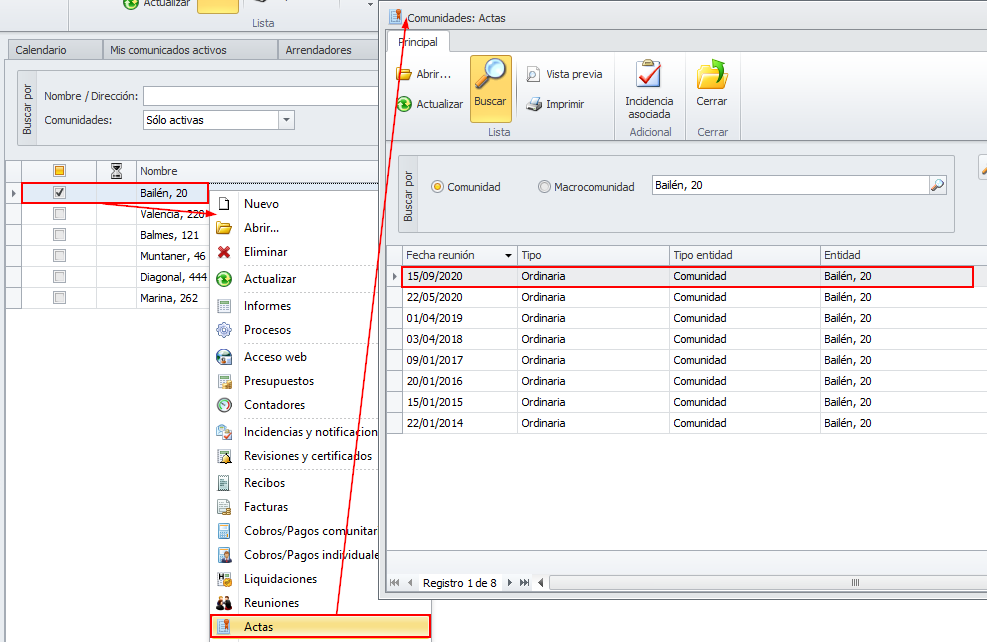Select the Principal ribbon tab
Screen dimensions: 987x642
point(418,42)
